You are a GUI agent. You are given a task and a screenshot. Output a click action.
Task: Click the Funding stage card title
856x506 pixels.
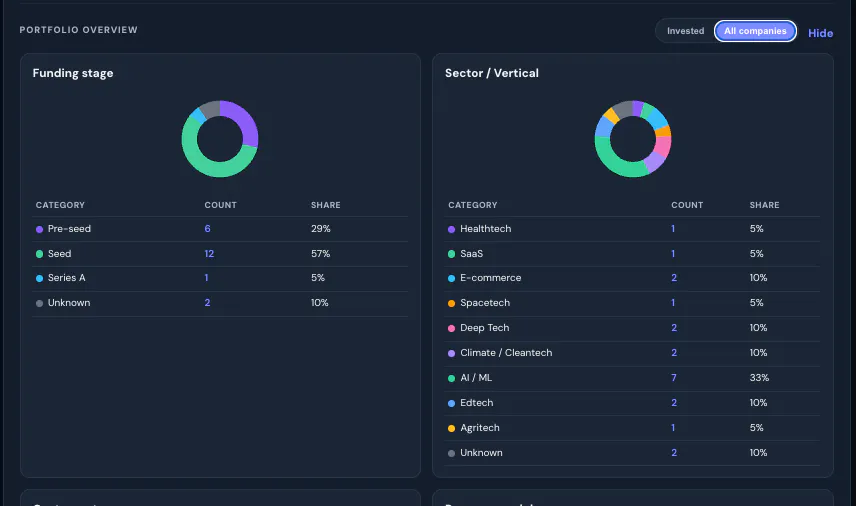[73, 73]
